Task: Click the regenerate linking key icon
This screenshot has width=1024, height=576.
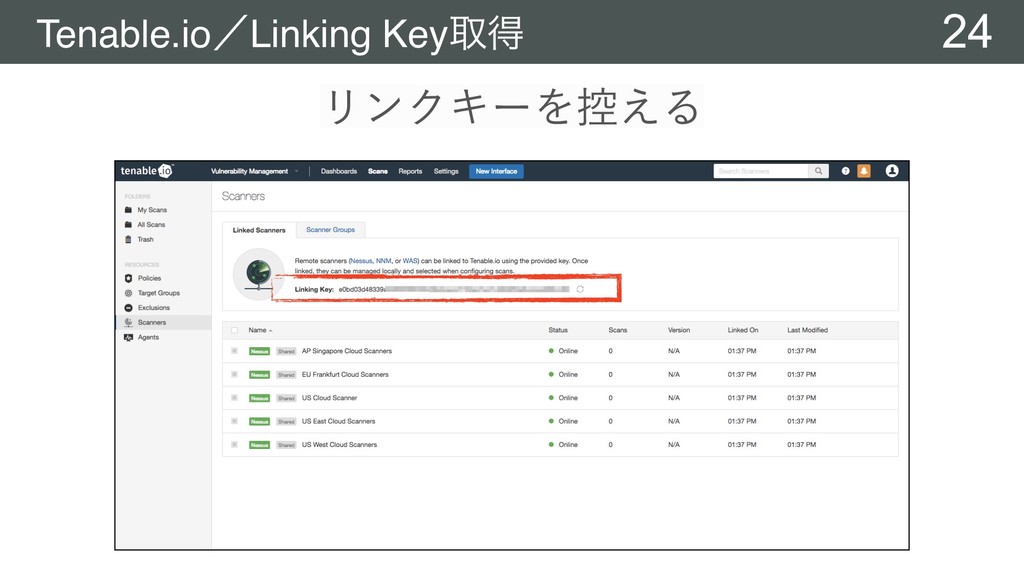Action: (580, 289)
